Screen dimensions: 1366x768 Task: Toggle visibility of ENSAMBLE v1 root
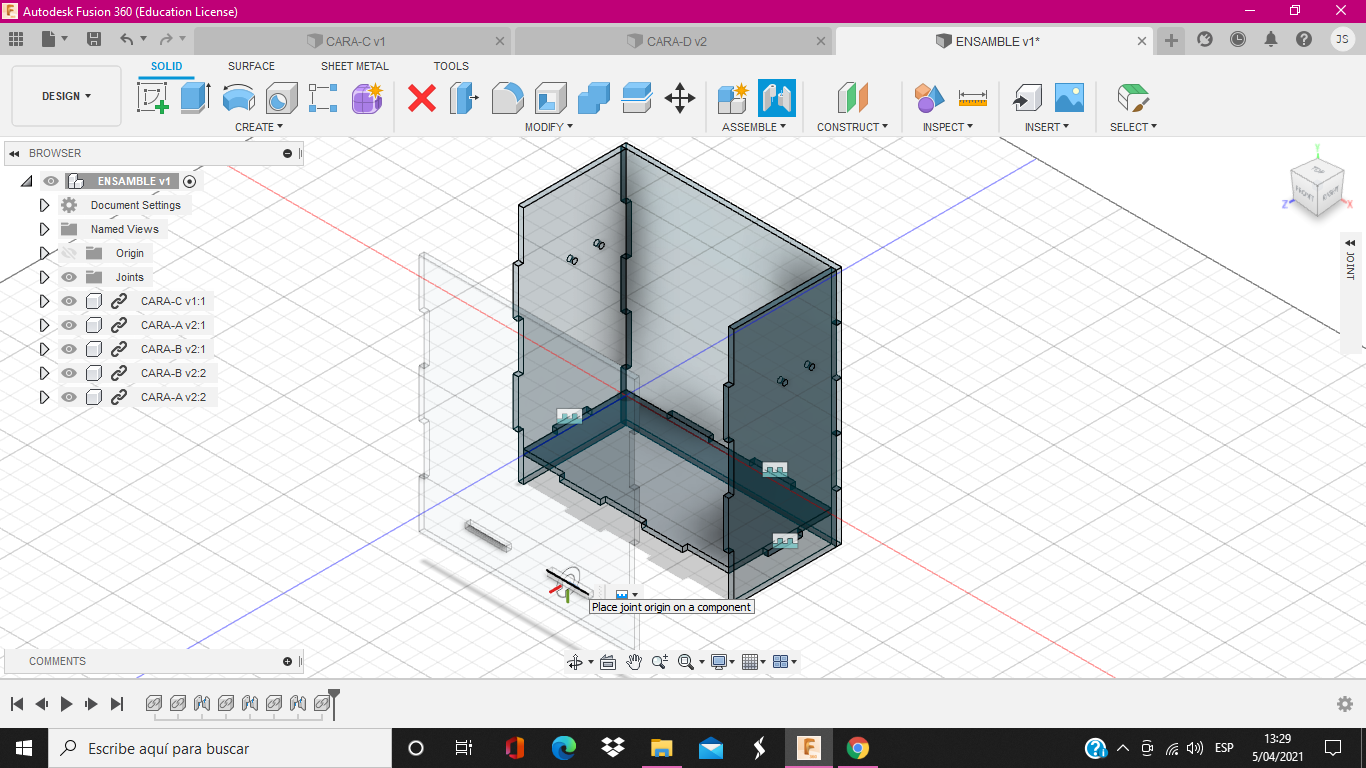pyautogui.click(x=50, y=181)
